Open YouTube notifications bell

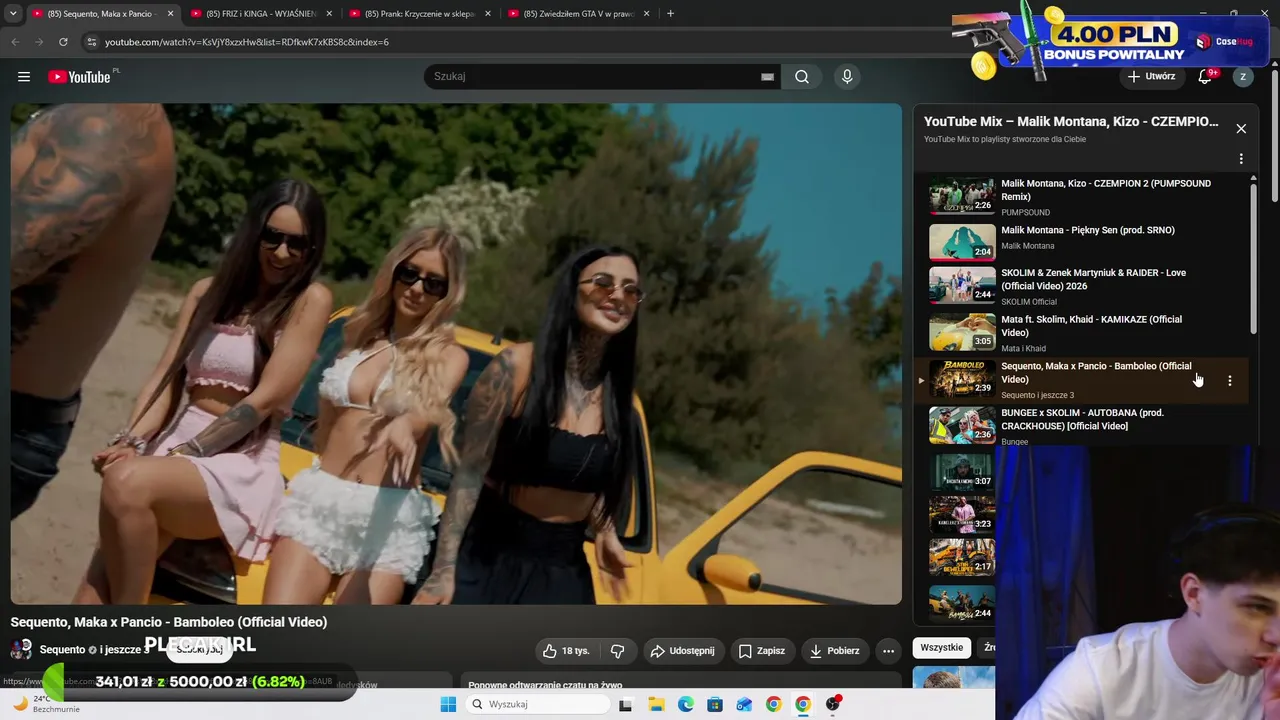[x=1205, y=77]
